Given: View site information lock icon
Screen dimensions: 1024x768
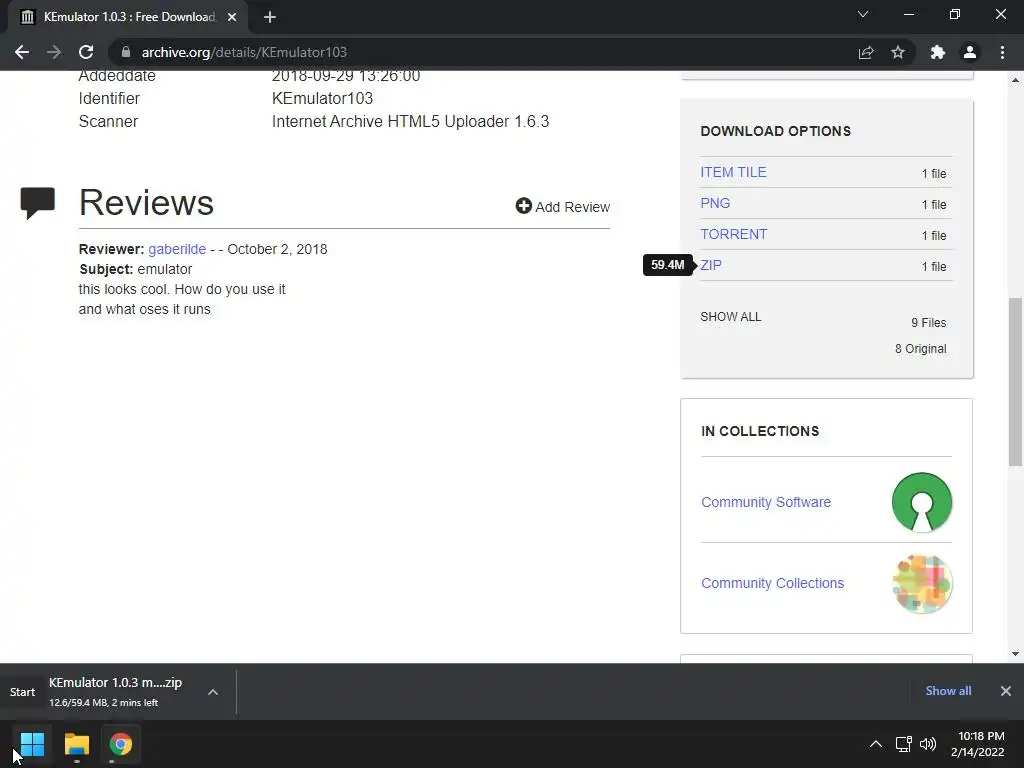Looking at the screenshot, I should pos(126,52).
